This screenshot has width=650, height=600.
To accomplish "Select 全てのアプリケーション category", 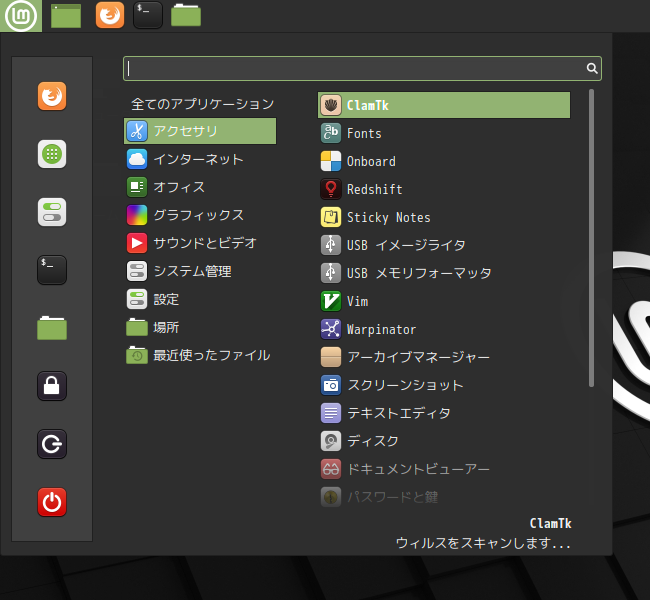I will click(x=200, y=104).
